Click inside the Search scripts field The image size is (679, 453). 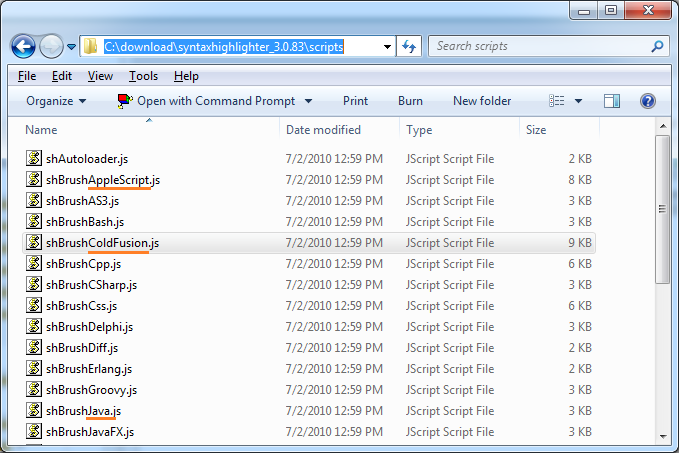click(541, 46)
